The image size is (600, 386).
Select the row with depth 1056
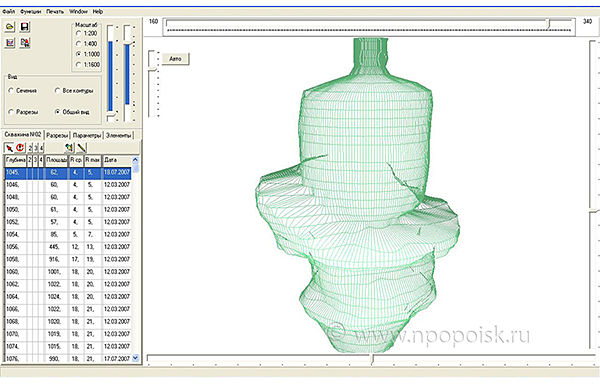point(68,247)
